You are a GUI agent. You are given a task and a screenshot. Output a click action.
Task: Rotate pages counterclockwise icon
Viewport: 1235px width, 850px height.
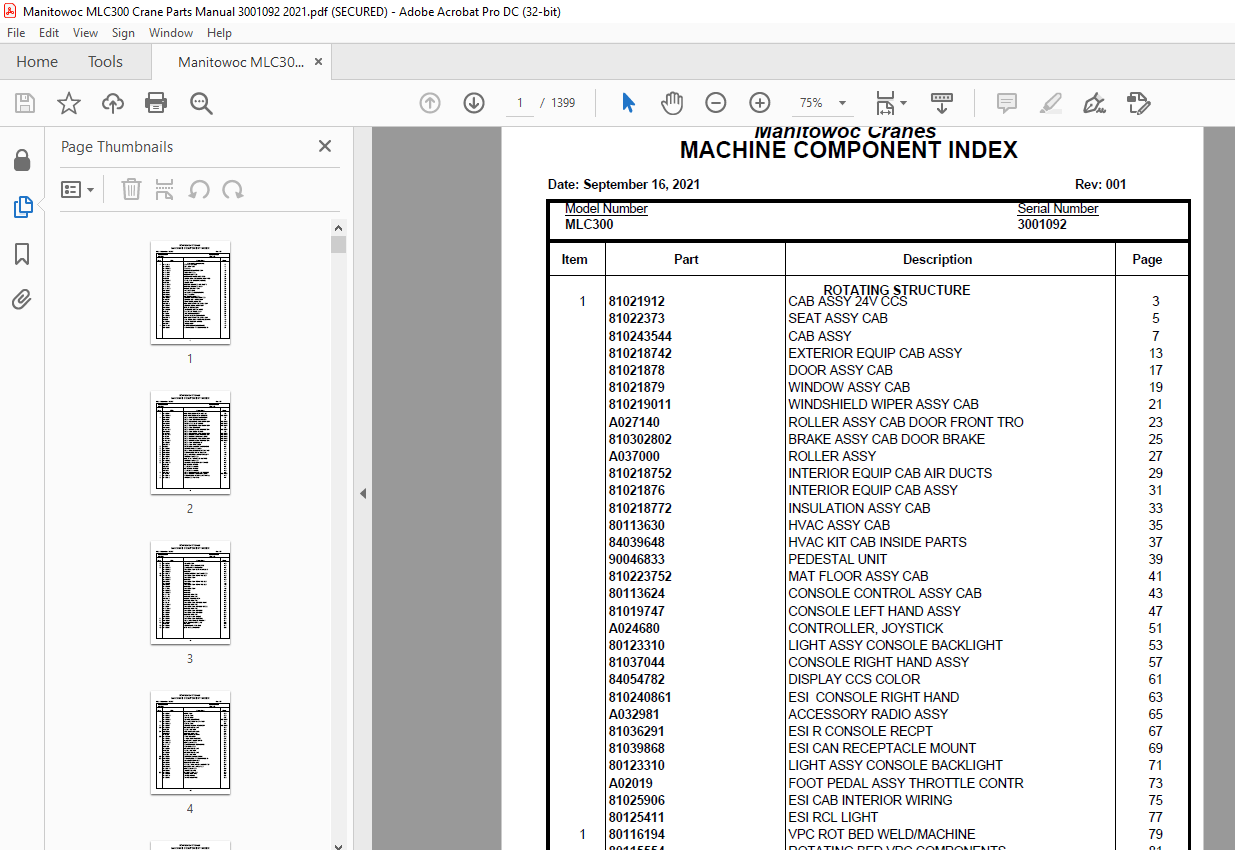tap(199, 189)
